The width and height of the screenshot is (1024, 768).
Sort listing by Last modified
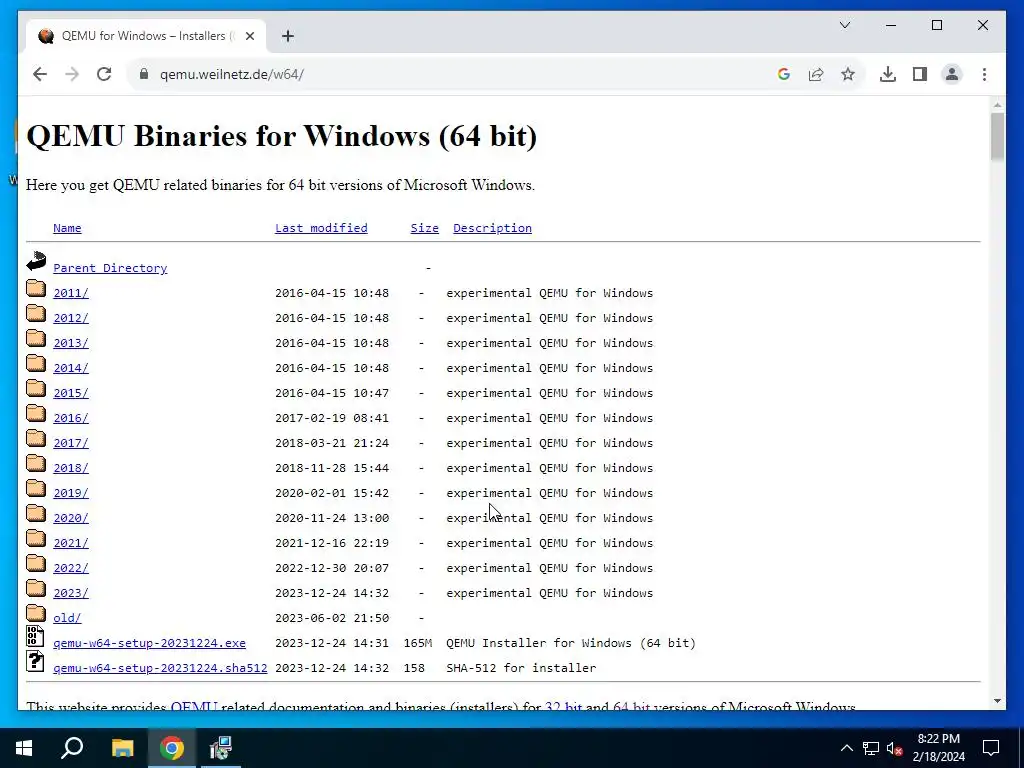pyautogui.click(x=321, y=228)
